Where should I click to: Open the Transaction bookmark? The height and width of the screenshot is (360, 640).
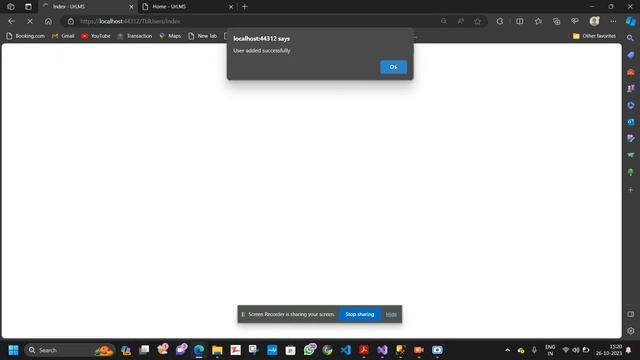click(134, 36)
